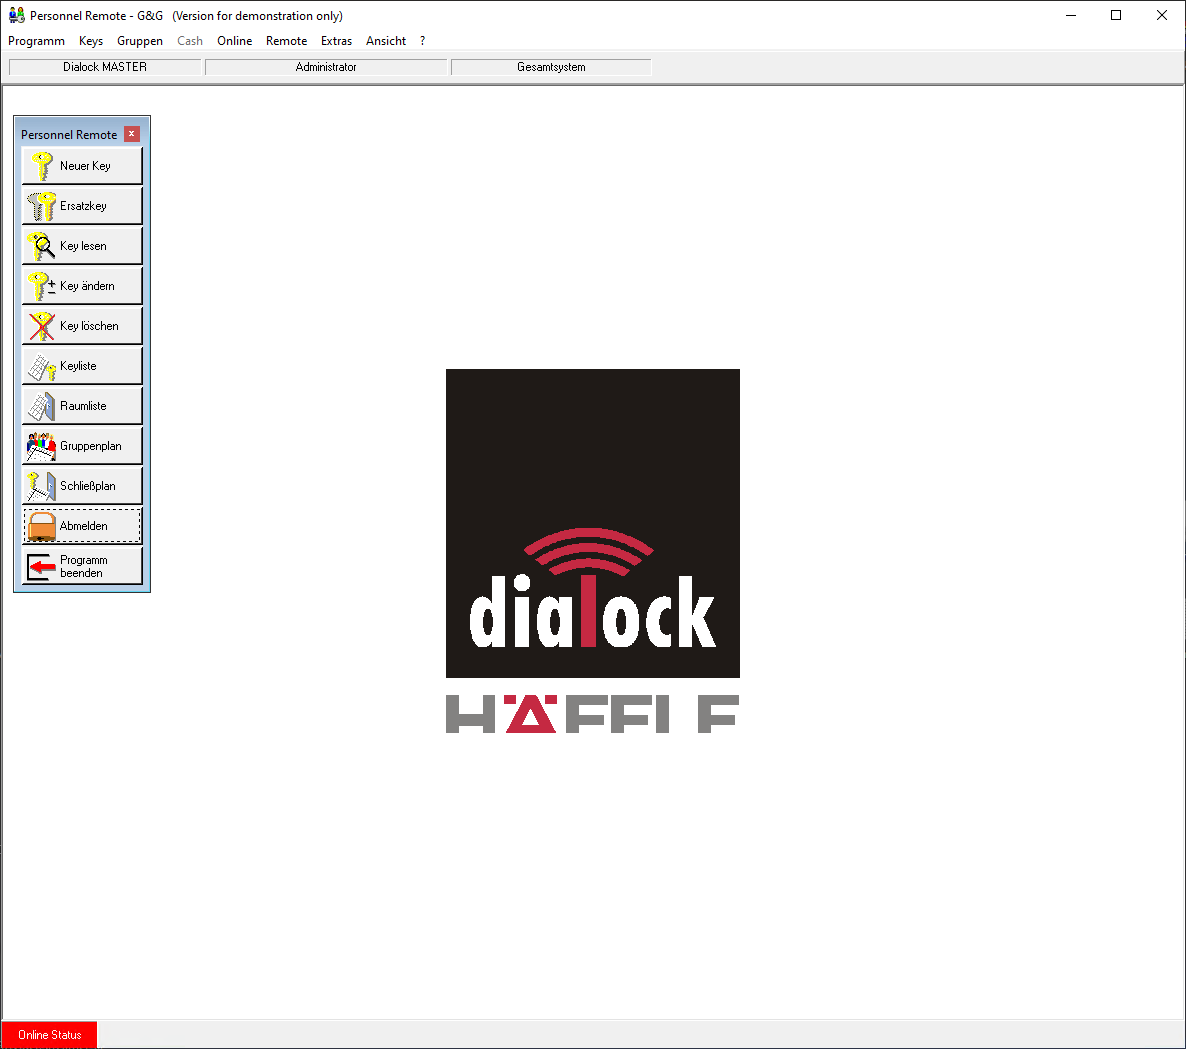Select the Ersatzkey double-key icon
The height and width of the screenshot is (1049, 1186).
[x=41, y=206]
